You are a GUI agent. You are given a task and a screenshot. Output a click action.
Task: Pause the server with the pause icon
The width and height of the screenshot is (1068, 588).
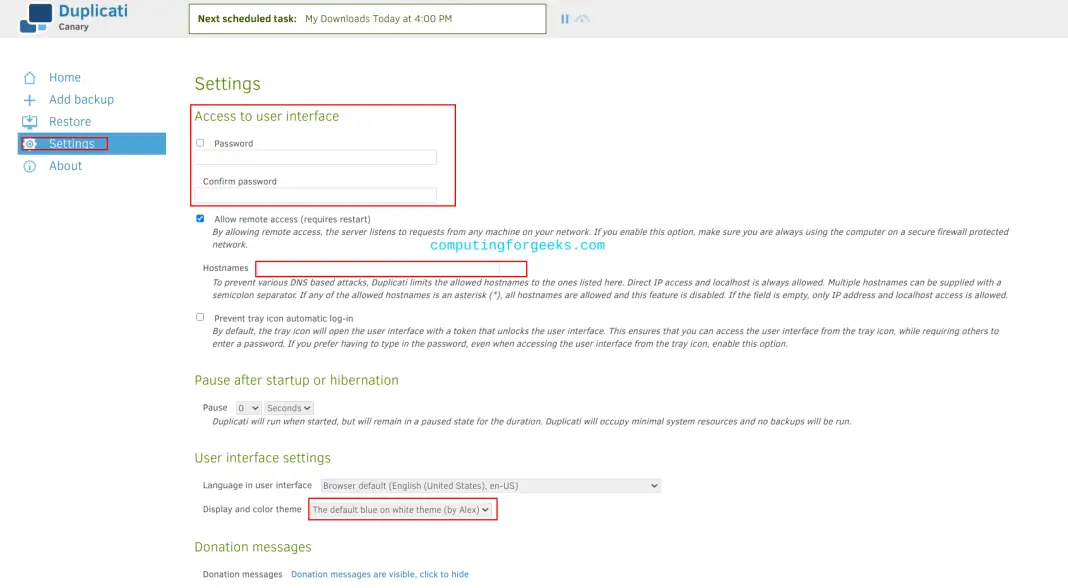(x=565, y=19)
